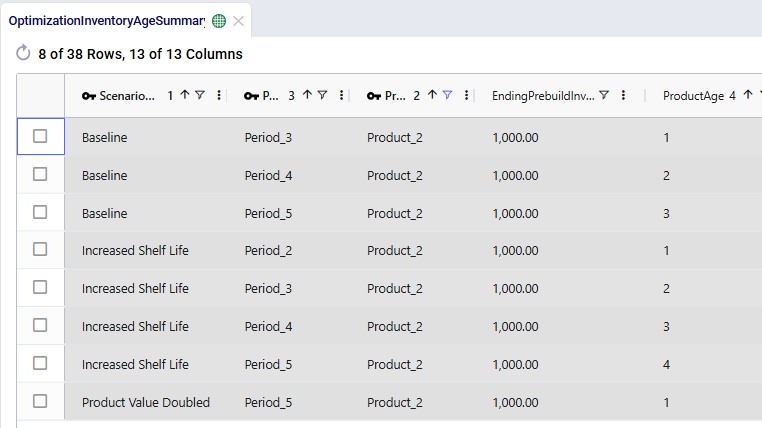Open the Period column options menu
Viewport: 762px width, 428px height.
342,95
